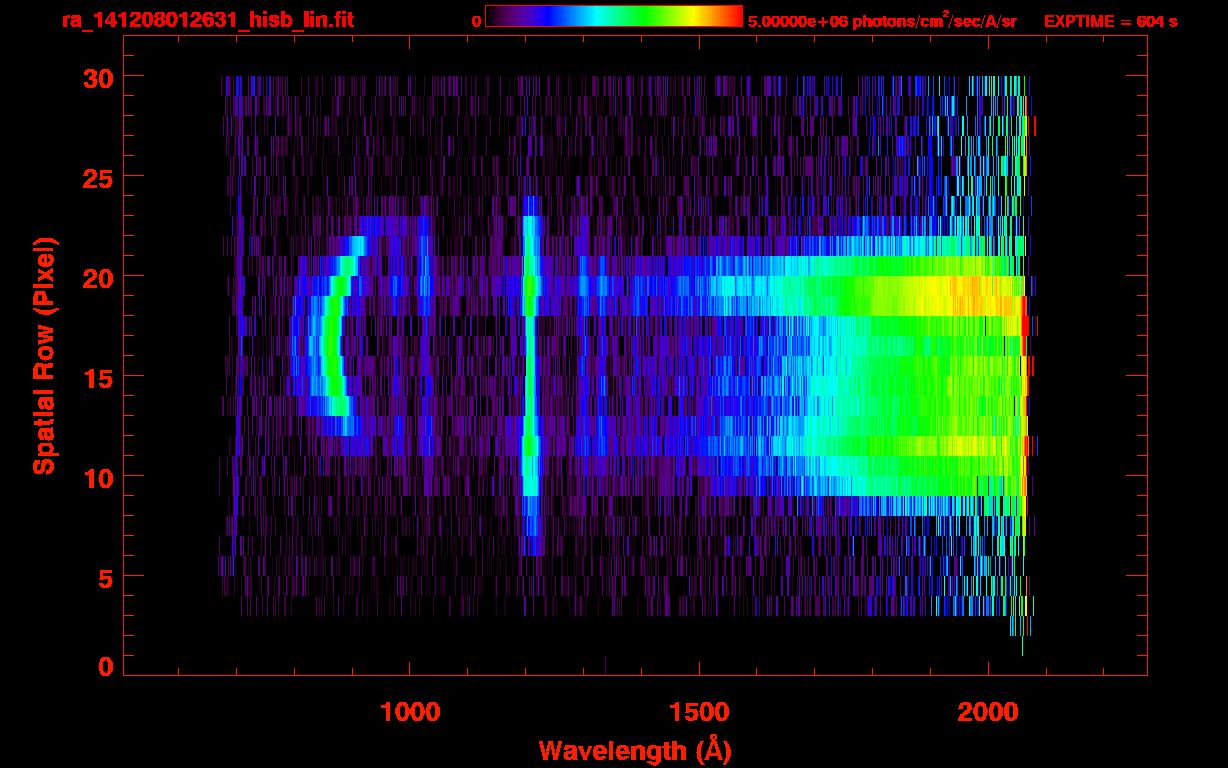
Task: Click the 5.00000e+06 photons/cm²/sec/A/sr label
Action: coord(881,20)
